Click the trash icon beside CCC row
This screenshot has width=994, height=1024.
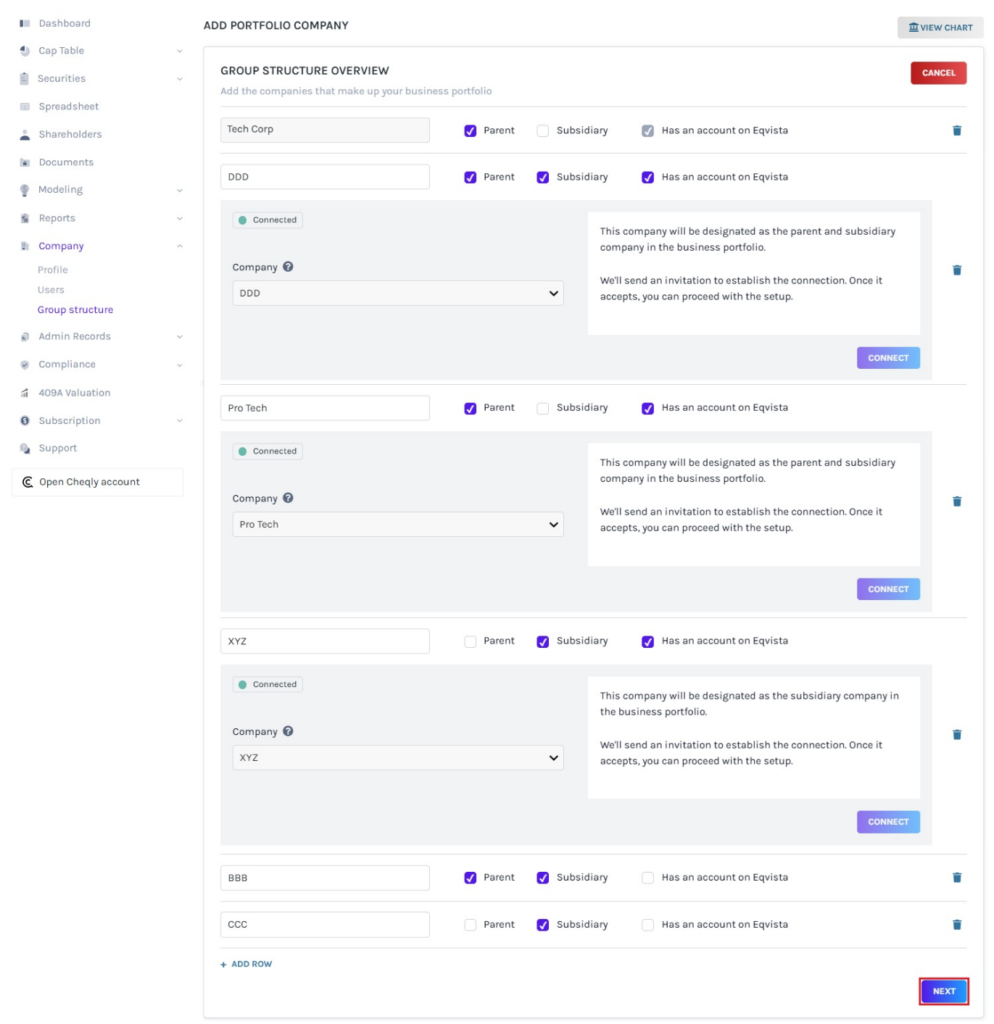956,925
